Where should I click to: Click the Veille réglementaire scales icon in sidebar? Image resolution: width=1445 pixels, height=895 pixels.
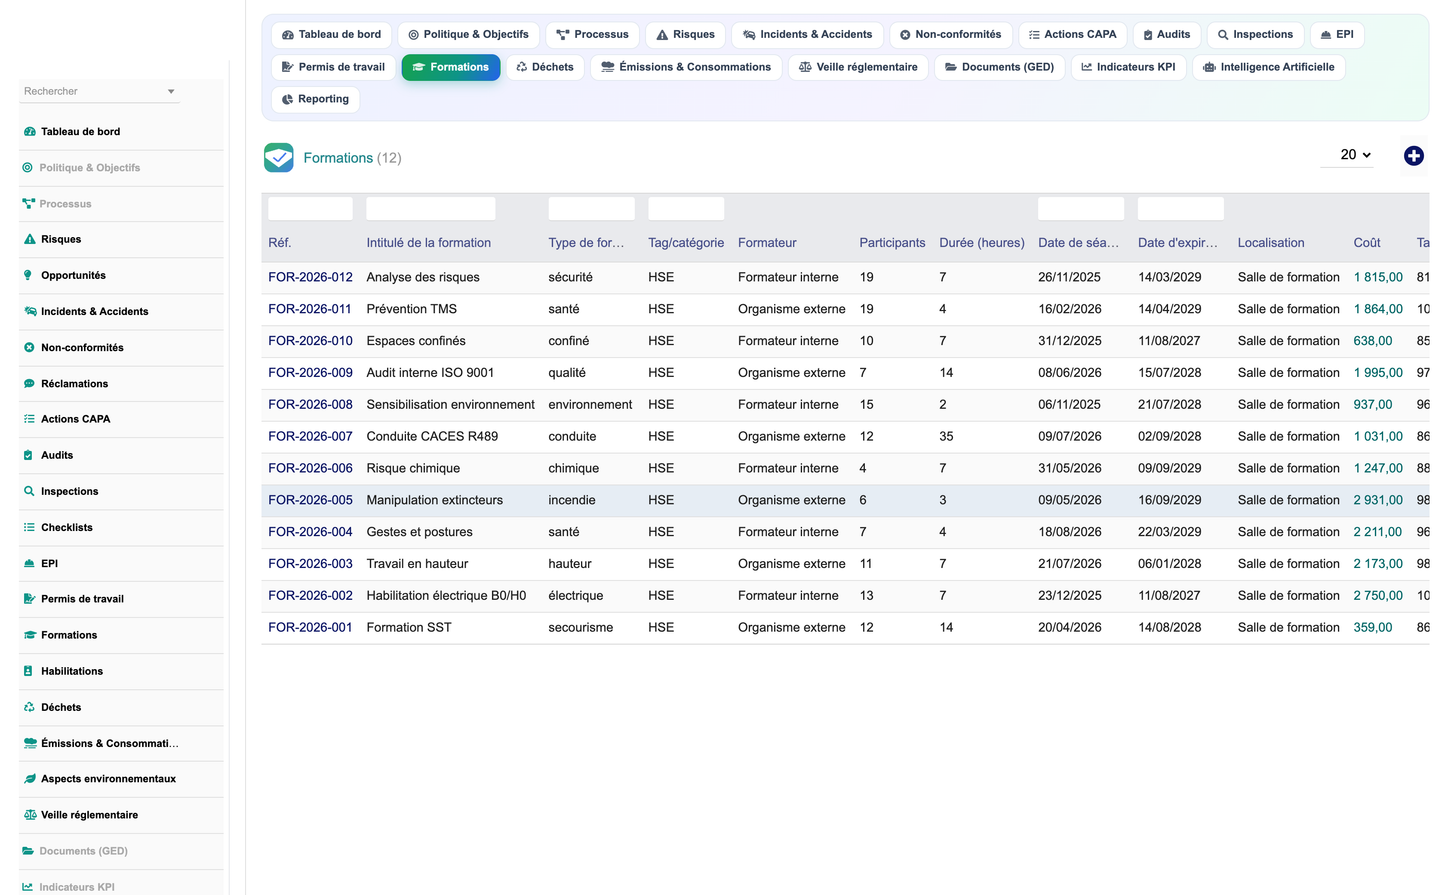coord(29,815)
